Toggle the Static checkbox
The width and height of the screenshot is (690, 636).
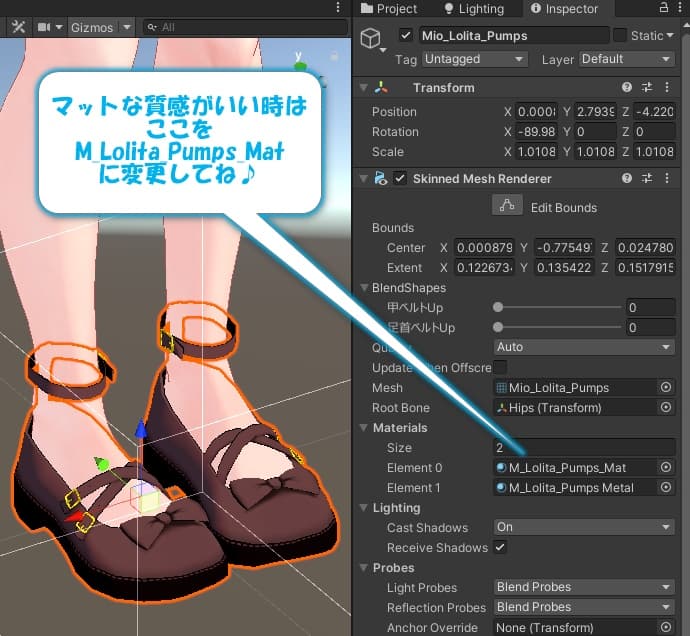click(620, 36)
